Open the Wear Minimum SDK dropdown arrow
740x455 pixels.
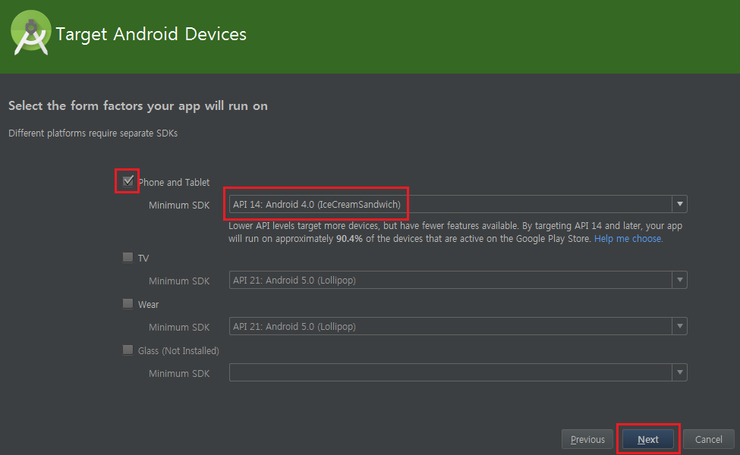[x=680, y=326]
